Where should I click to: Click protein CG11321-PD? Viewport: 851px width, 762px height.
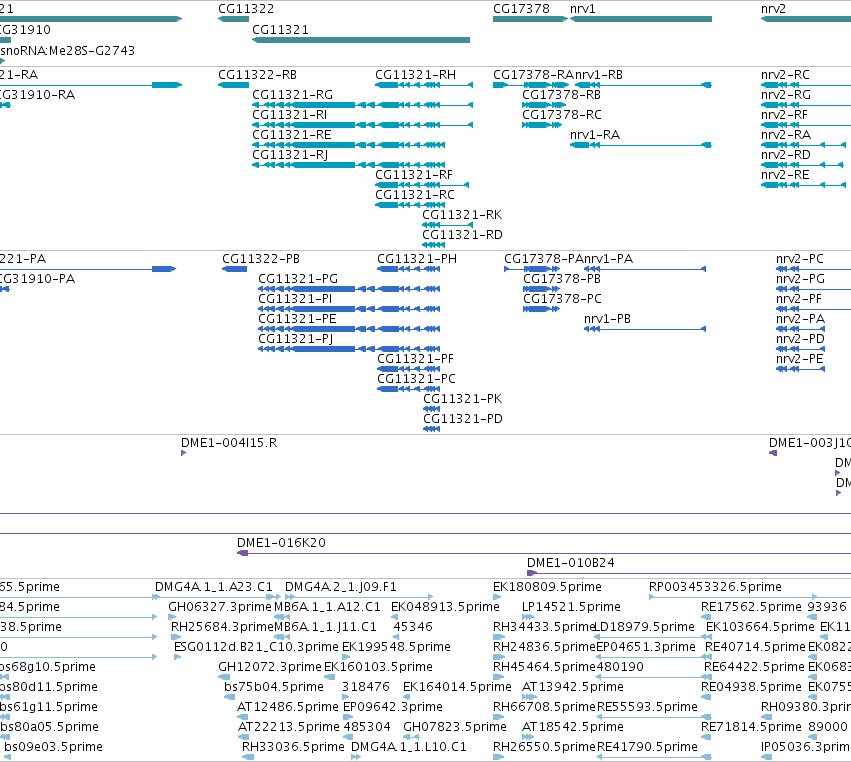coord(463,420)
